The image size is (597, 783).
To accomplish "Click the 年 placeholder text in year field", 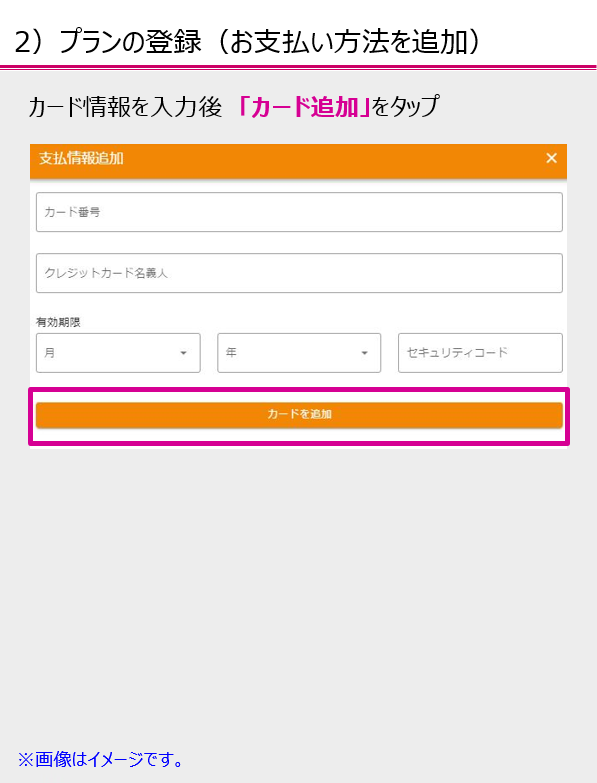I will [x=231, y=353].
